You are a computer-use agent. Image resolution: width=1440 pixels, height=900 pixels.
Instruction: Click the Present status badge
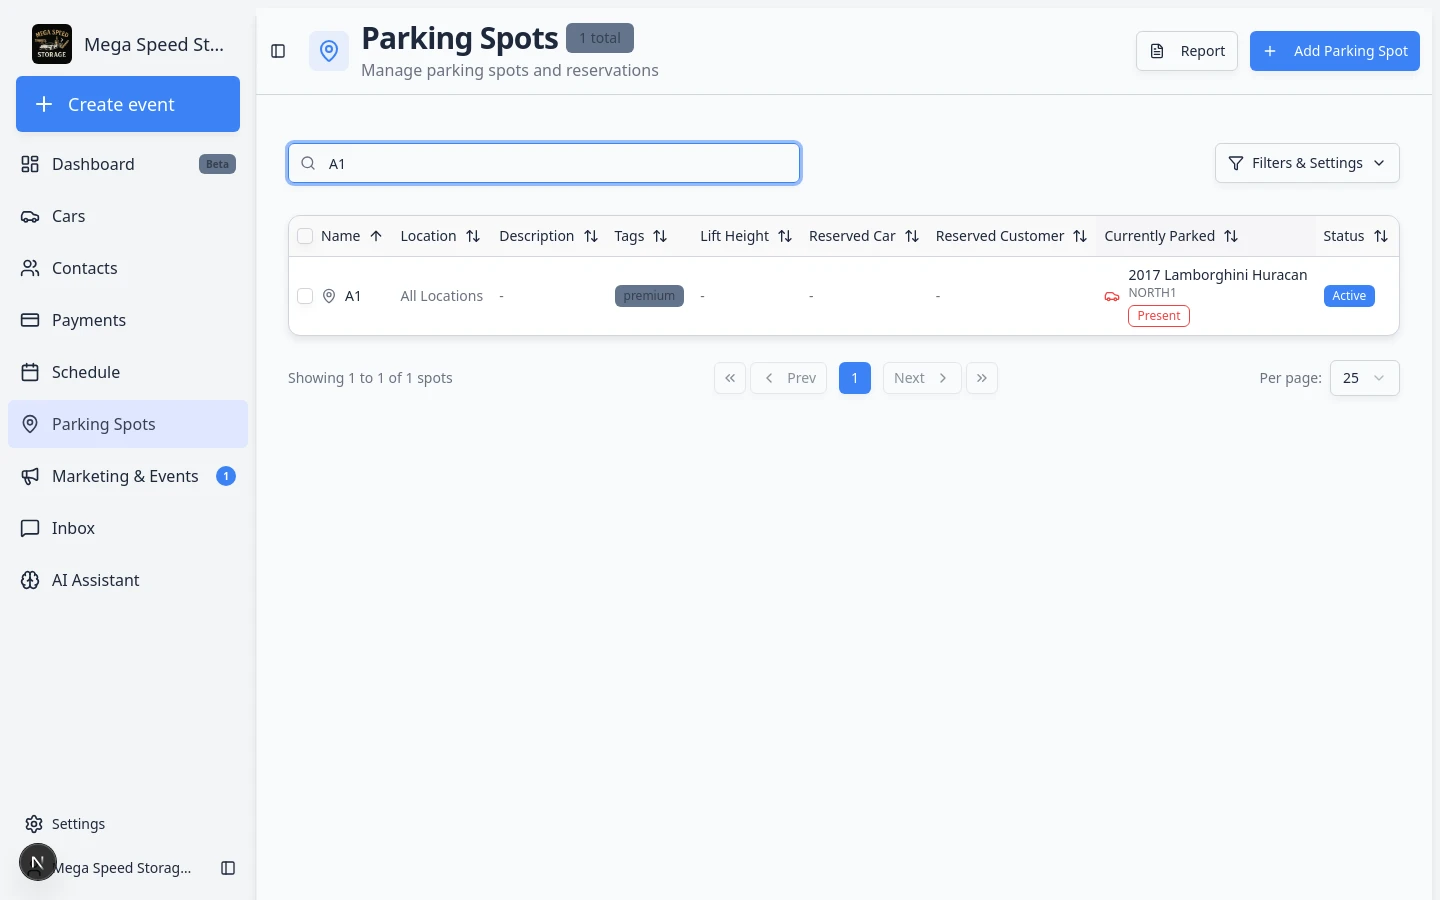(x=1159, y=316)
